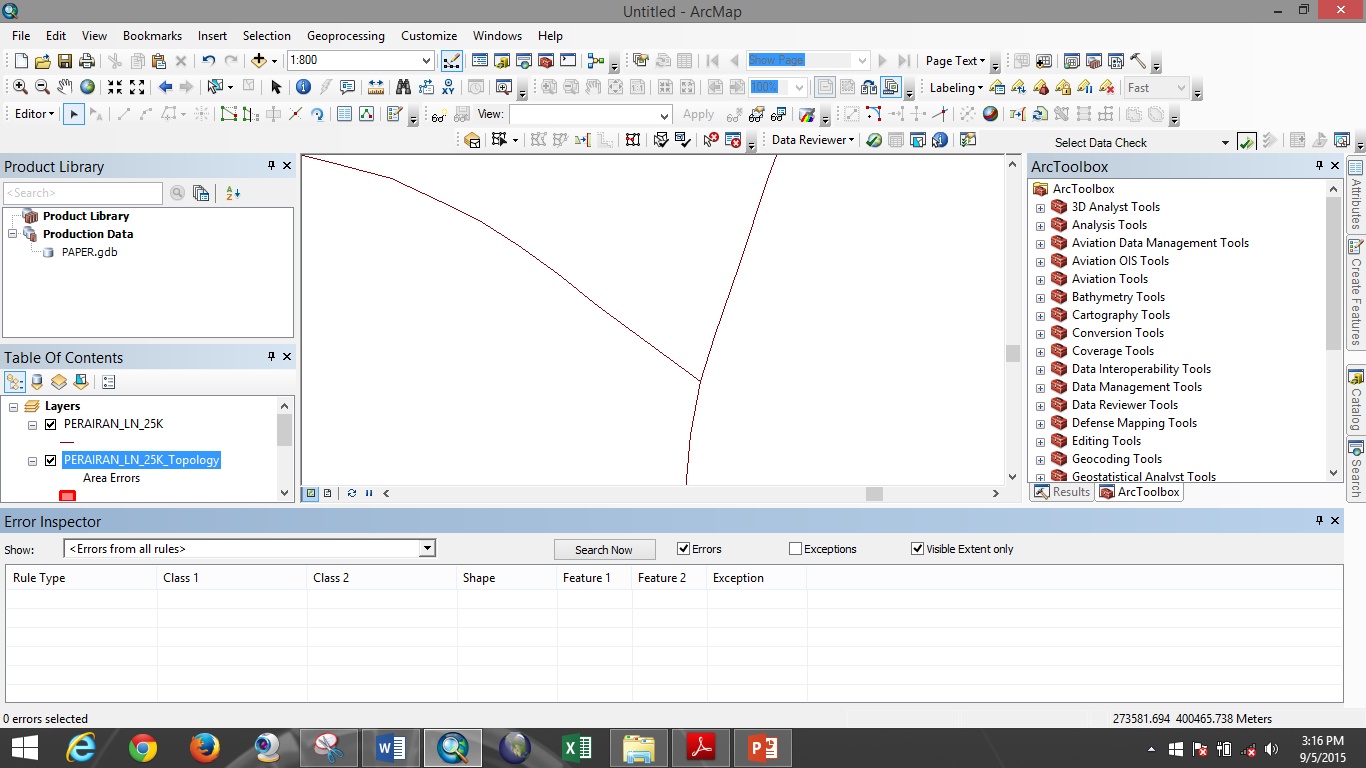Select PAPER.gdb in Production Data
Screen dimensions: 1366x768
click(x=89, y=252)
